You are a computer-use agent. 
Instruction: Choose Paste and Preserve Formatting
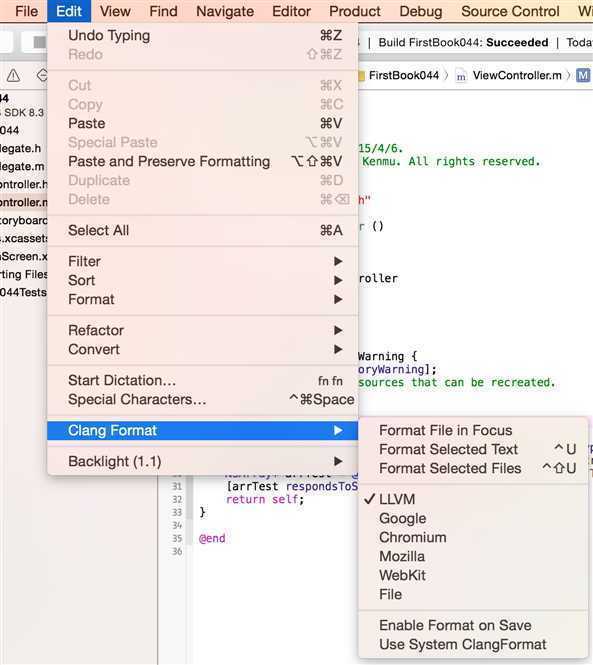203,161
